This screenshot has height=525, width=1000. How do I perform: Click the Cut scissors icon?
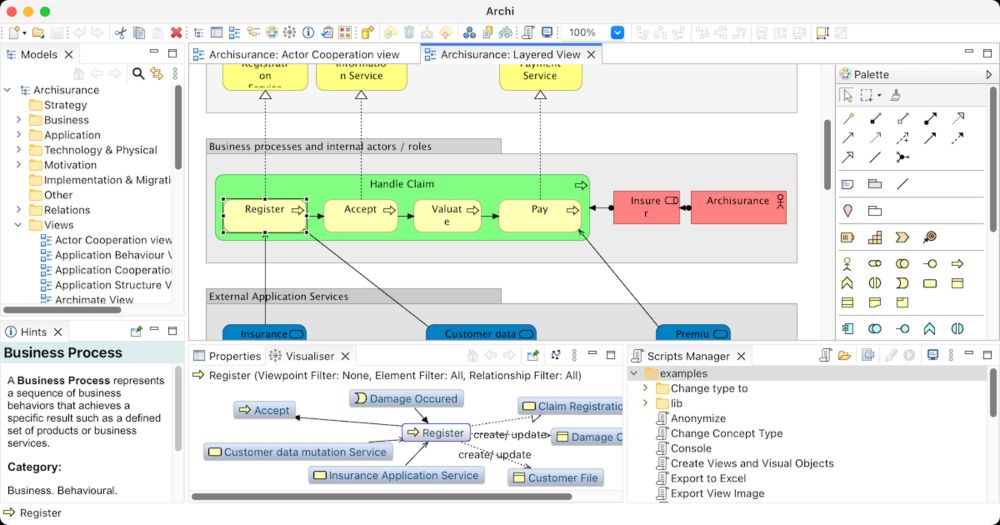tap(120, 33)
